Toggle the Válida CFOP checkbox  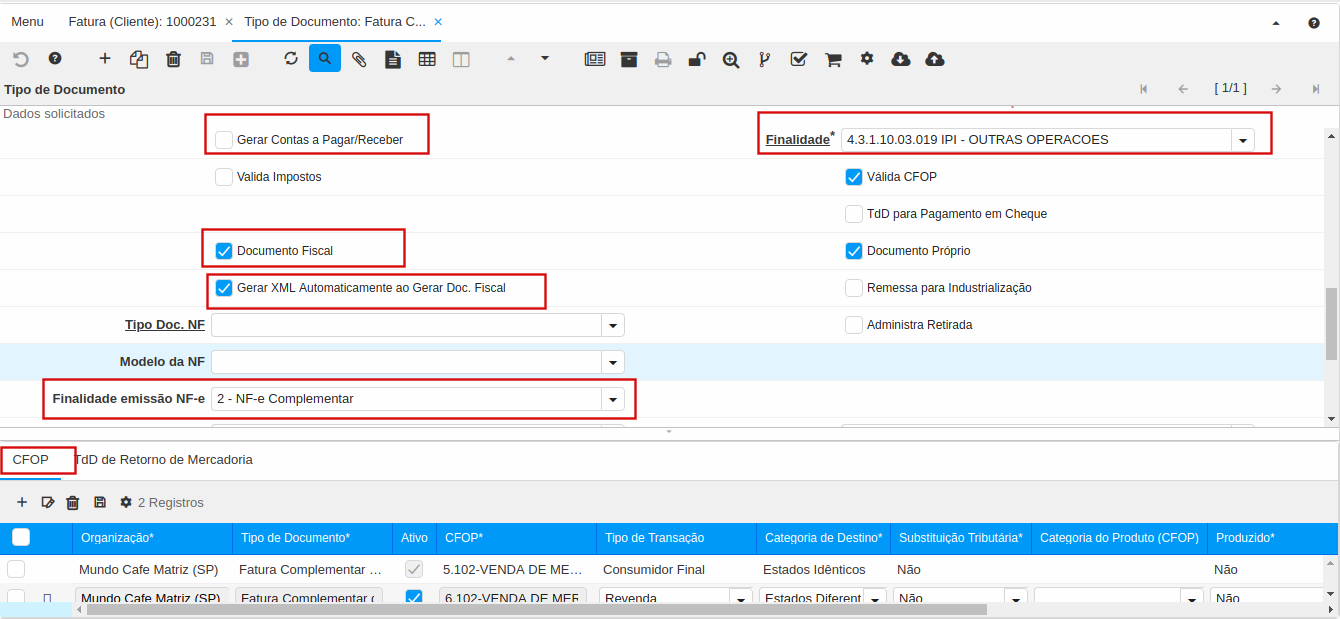[854, 177]
